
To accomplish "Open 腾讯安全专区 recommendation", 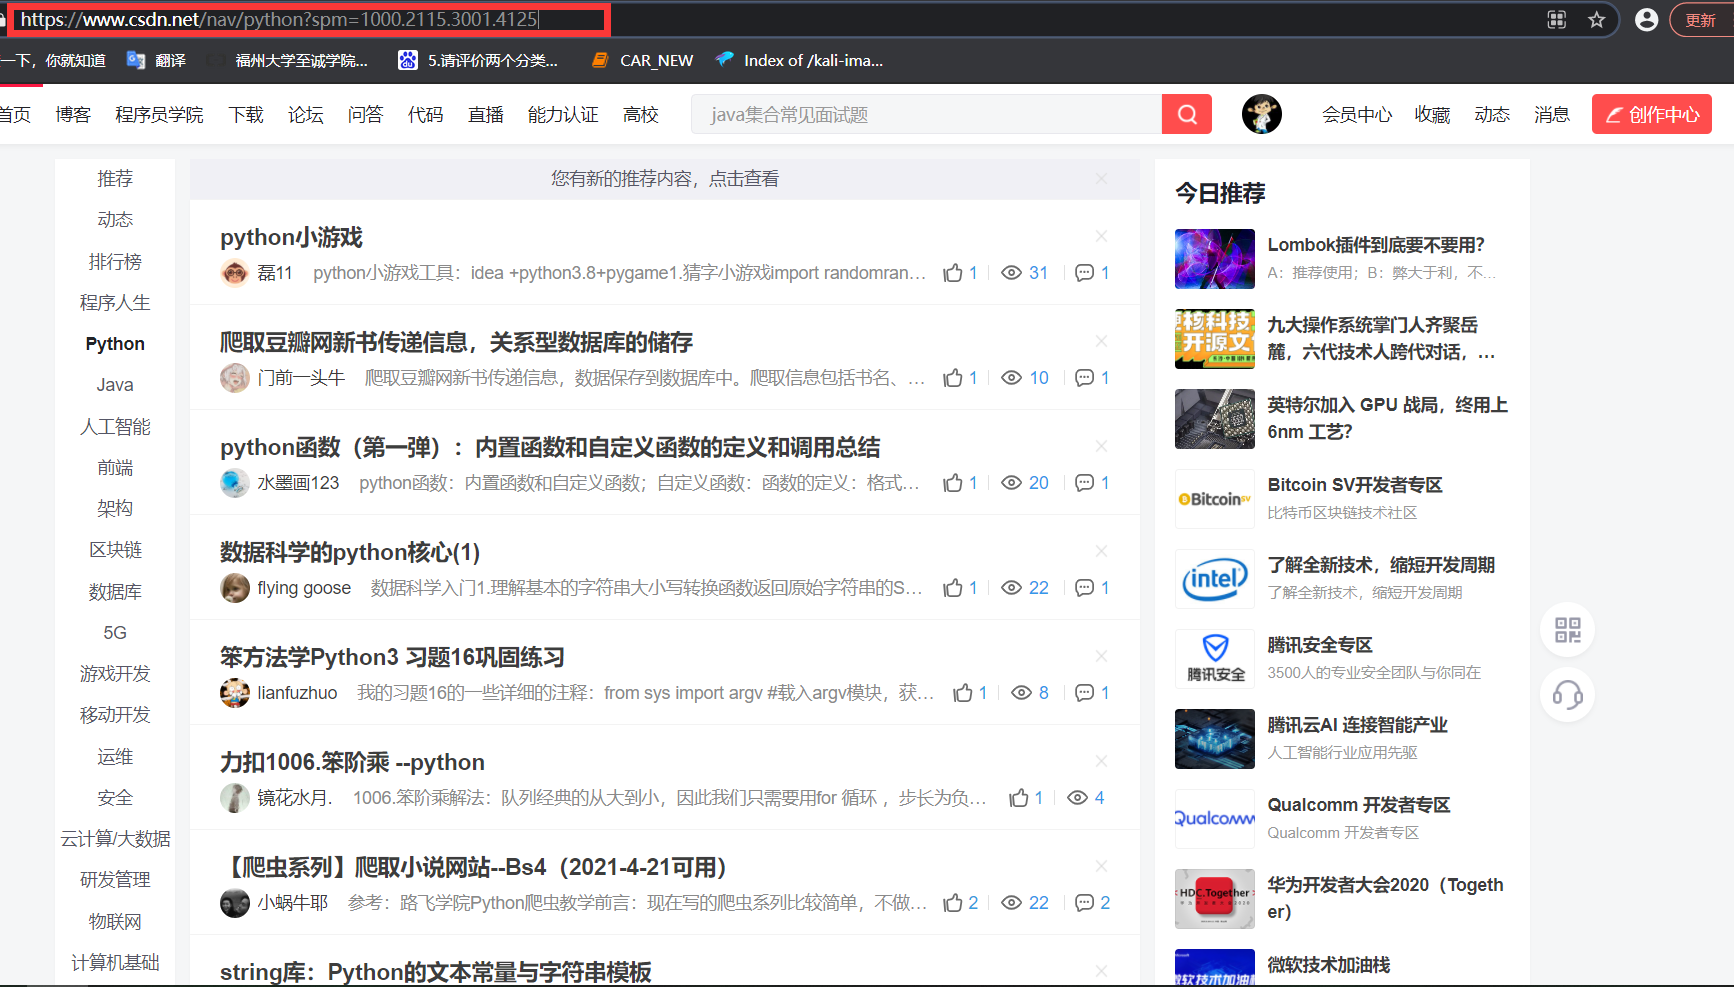I will coord(1320,645).
